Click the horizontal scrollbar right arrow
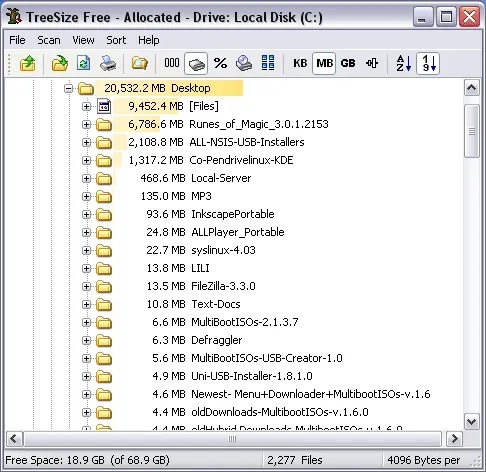This screenshot has width=486, height=472. click(454, 439)
